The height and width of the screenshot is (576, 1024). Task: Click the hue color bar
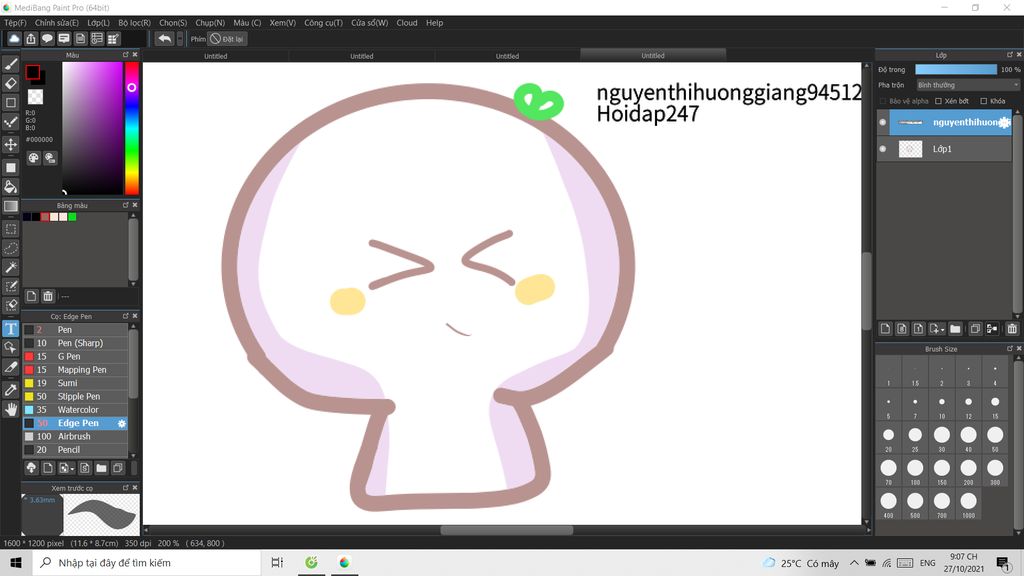(x=132, y=128)
